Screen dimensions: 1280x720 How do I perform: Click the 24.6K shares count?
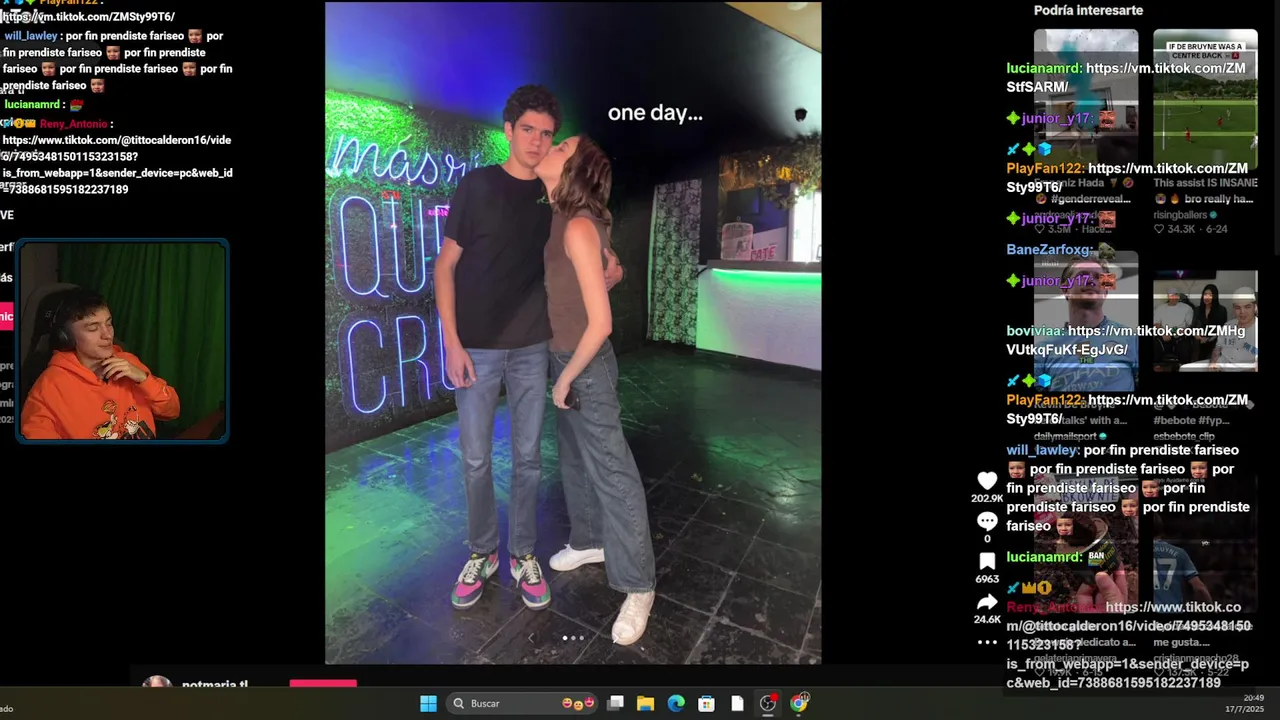pos(987,619)
